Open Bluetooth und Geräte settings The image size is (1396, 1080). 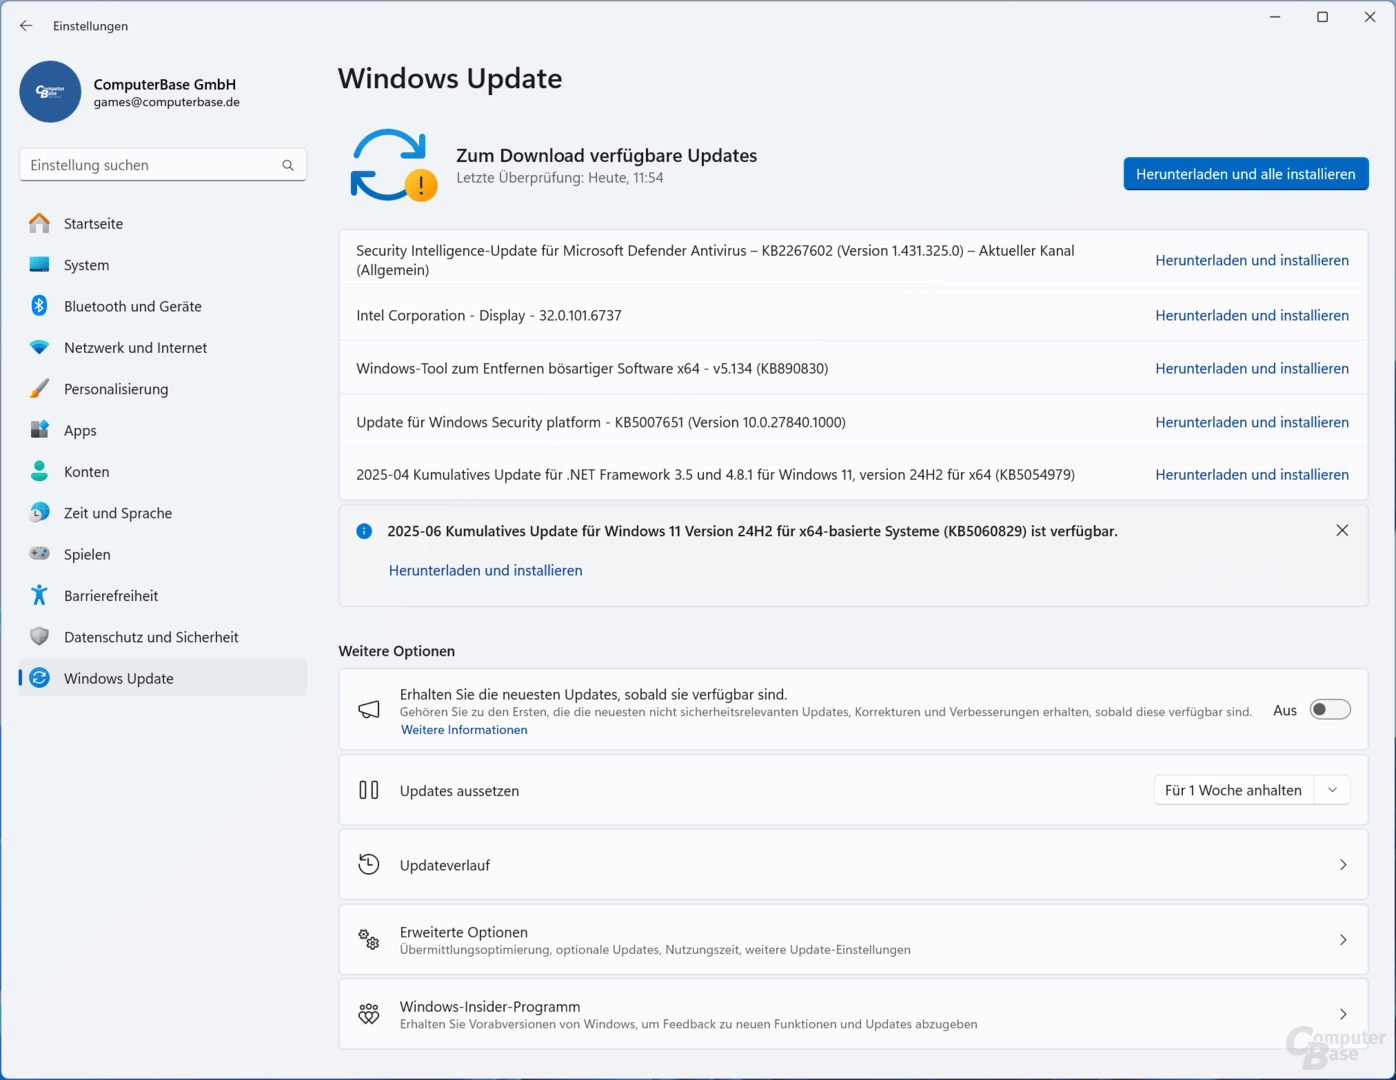(x=163, y=306)
